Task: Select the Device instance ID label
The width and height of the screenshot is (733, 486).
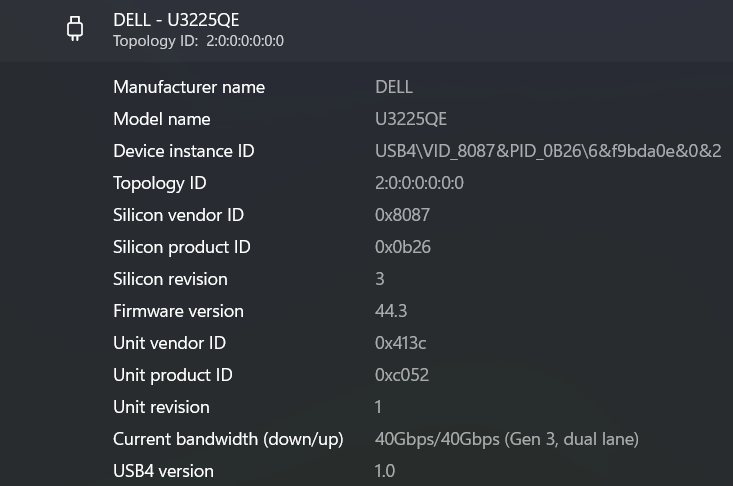Action: pos(184,151)
